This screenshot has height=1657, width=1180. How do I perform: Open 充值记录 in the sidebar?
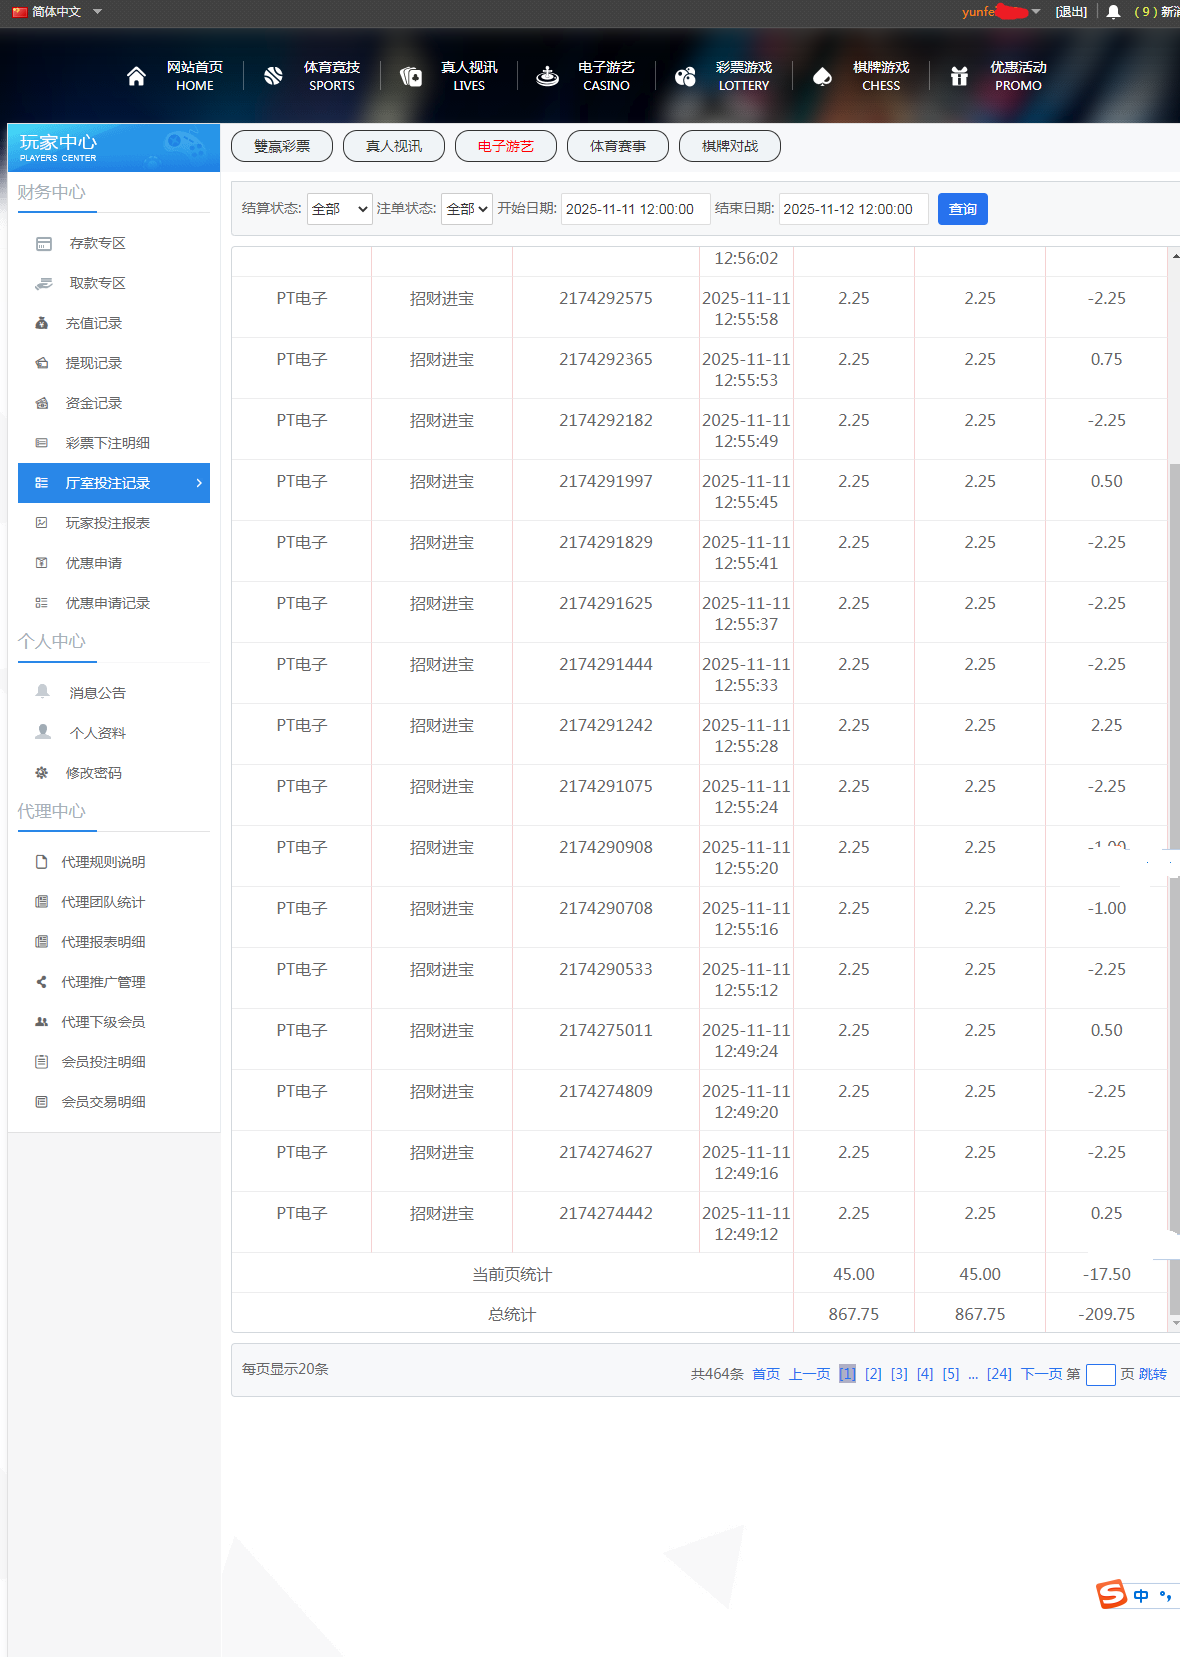coord(94,323)
